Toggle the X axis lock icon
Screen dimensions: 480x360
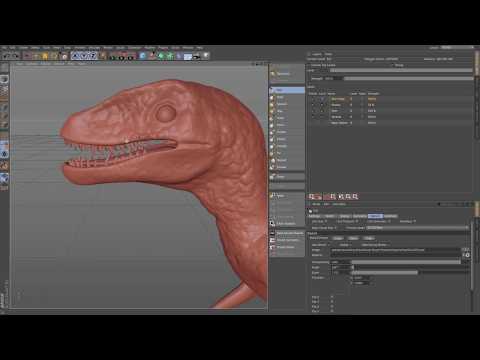[76, 56]
